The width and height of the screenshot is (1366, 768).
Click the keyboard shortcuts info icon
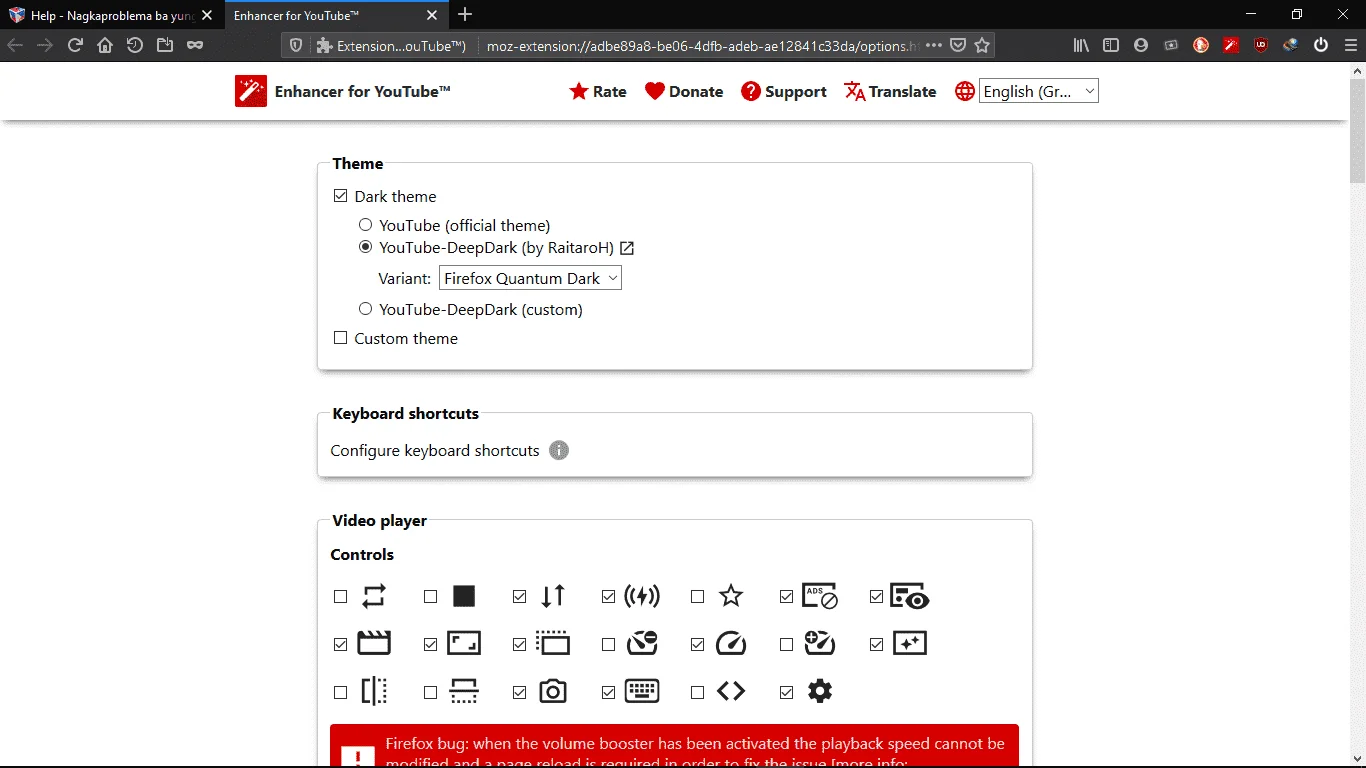tap(559, 450)
